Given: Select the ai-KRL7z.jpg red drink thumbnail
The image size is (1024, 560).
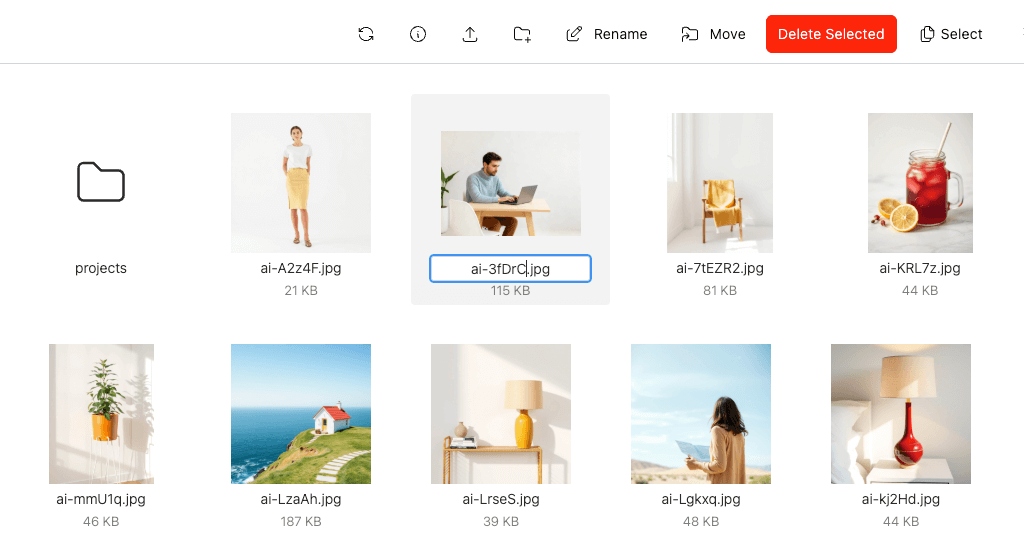Looking at the screenshot, I should coord(920,182).
